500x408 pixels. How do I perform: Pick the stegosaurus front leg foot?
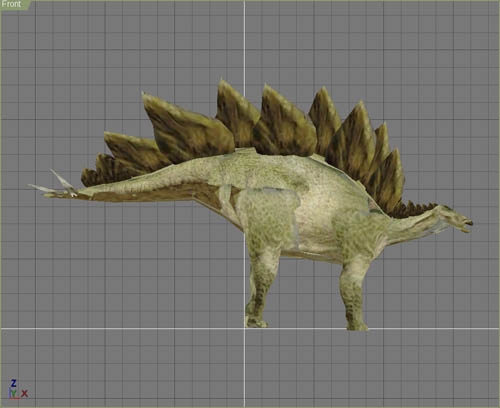pyautogui.click(x=357, y=324)
